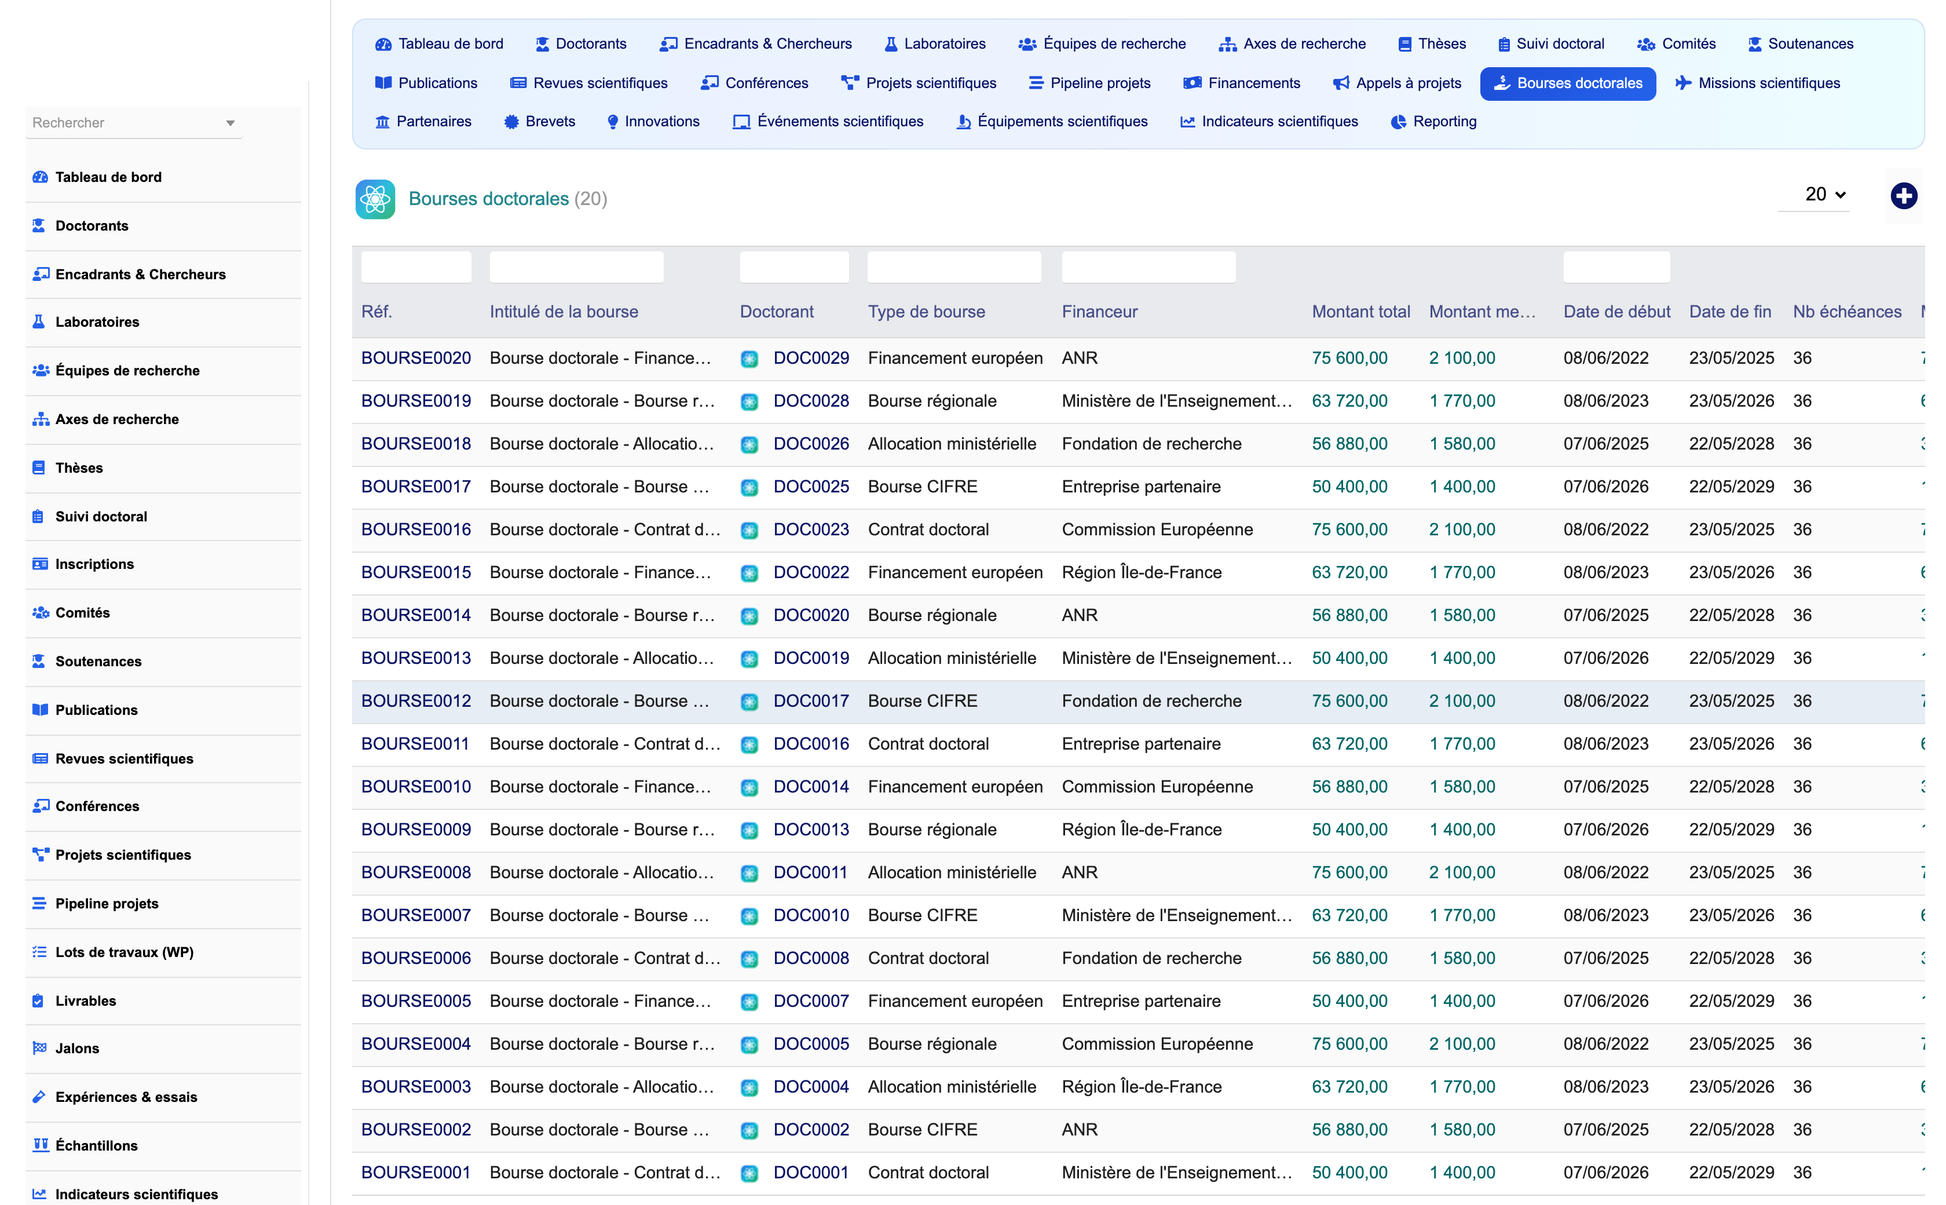1946x1205 pixels.
Task: Click the Projets scientifiques diagram icon in sidebar
Action: coord(40,855)
